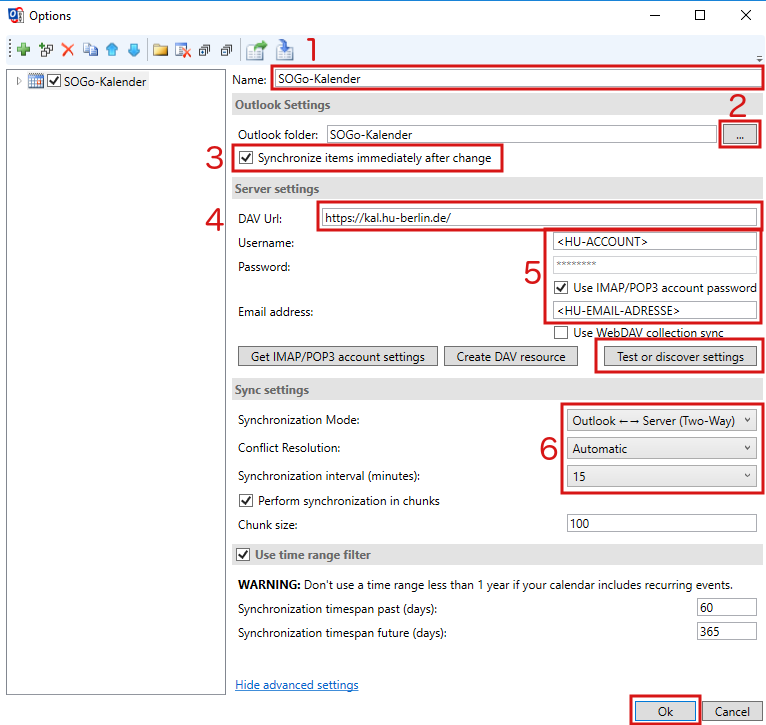Uncheck Use IMAP/POP3 account password
Viewport: 766px width, 725px height.
(561, 288)
